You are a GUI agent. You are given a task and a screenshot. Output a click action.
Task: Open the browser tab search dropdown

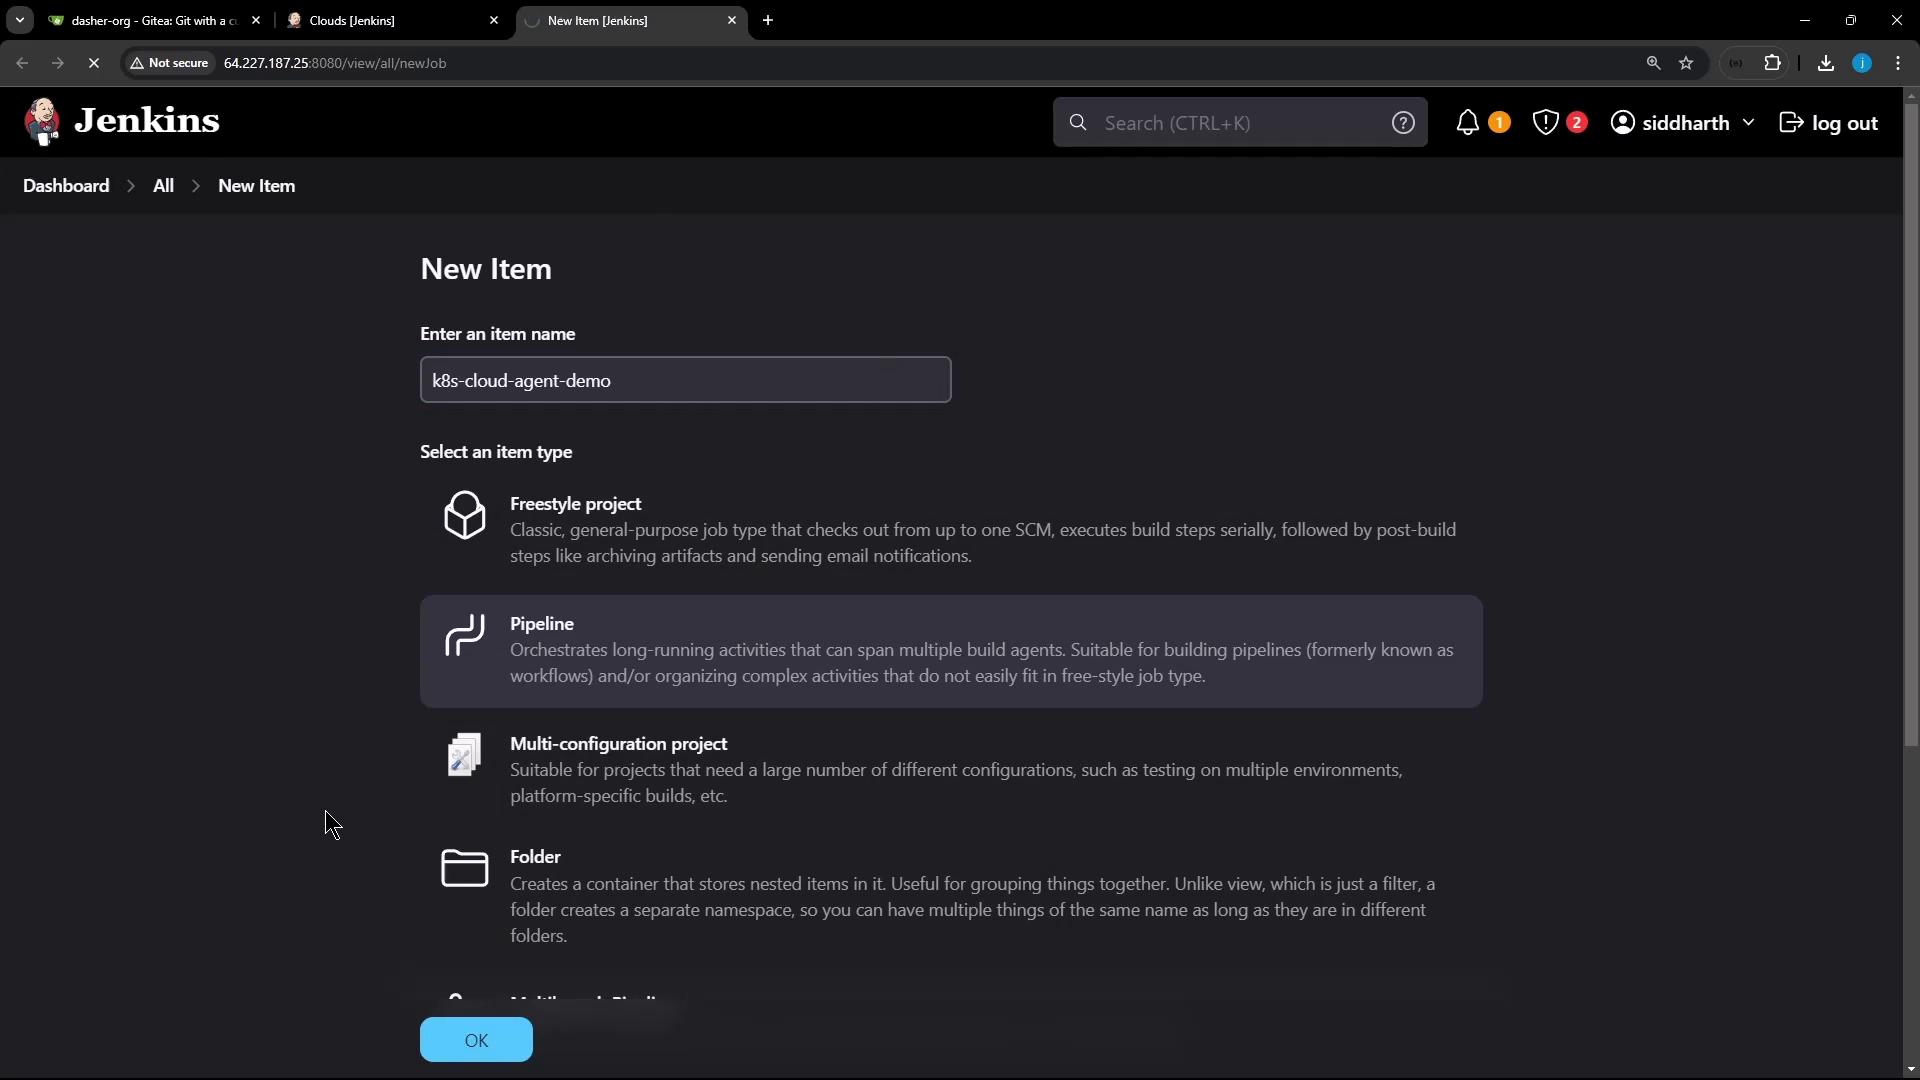[19, 20]
